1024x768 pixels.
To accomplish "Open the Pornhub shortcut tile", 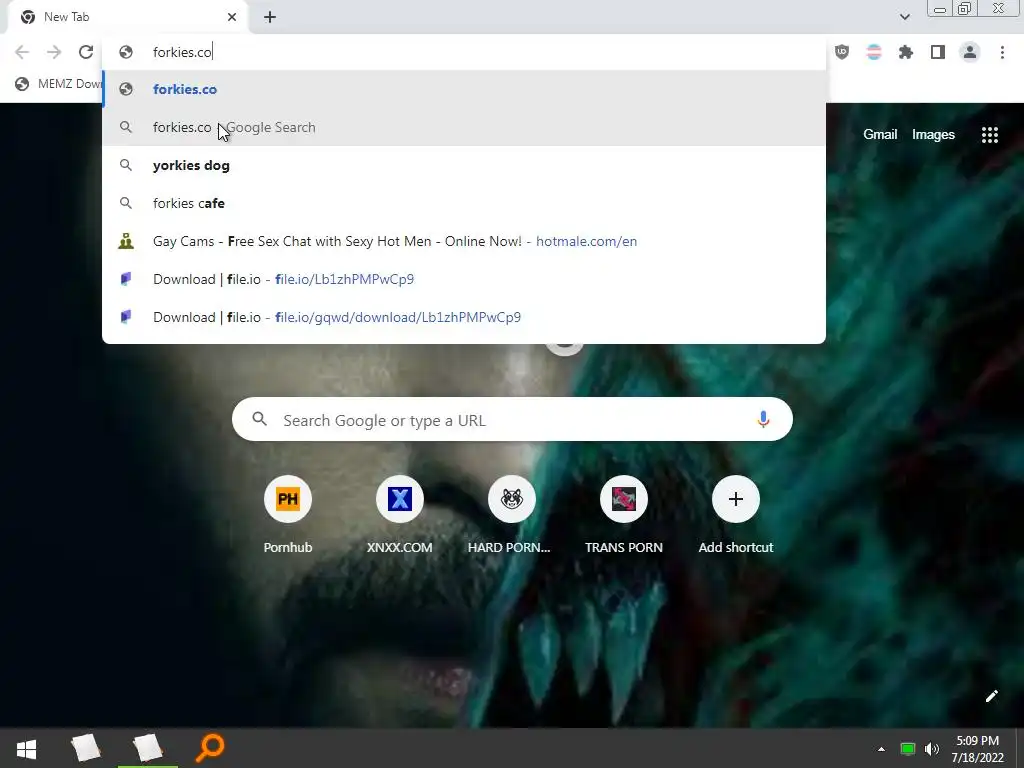I will coord(287,516).
